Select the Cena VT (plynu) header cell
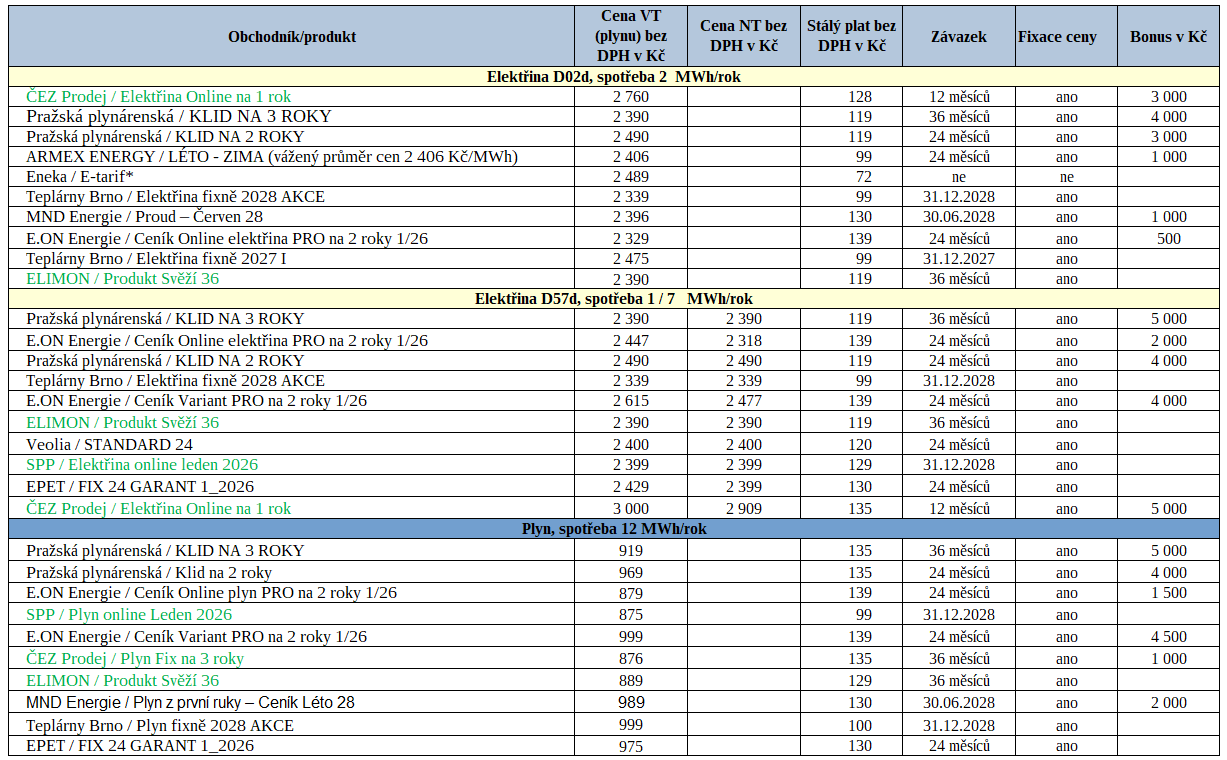The height and width of the screenshot is (760, 1227). (x=630, y=37)
